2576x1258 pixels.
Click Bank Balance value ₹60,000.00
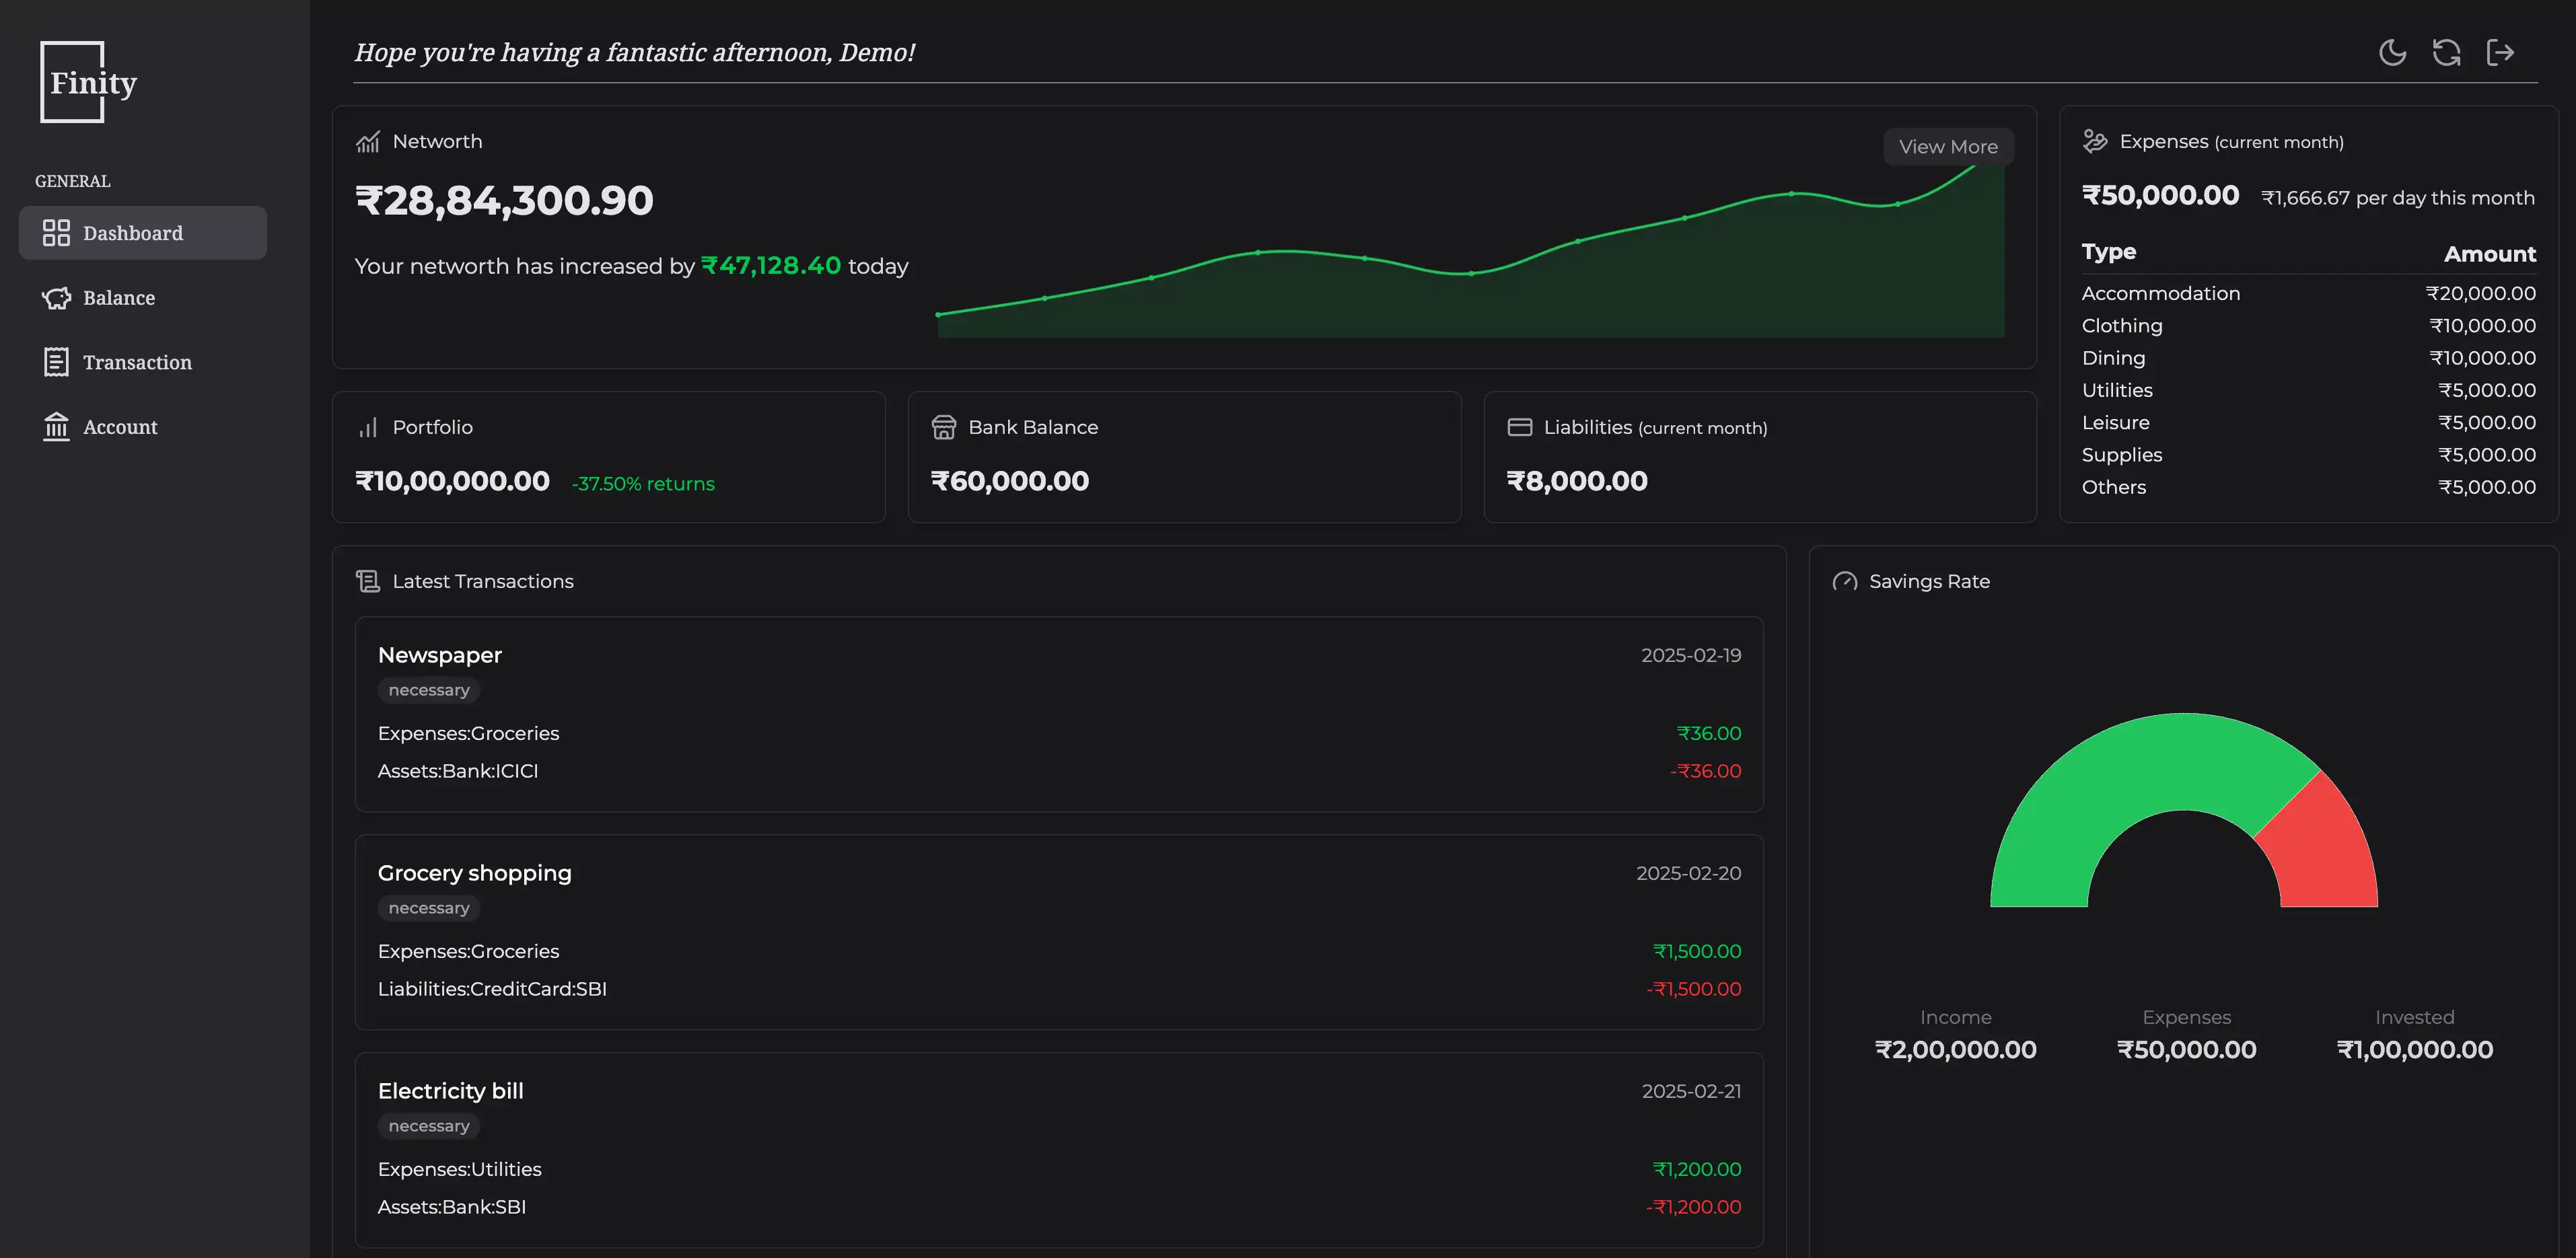pos(1010,482)
